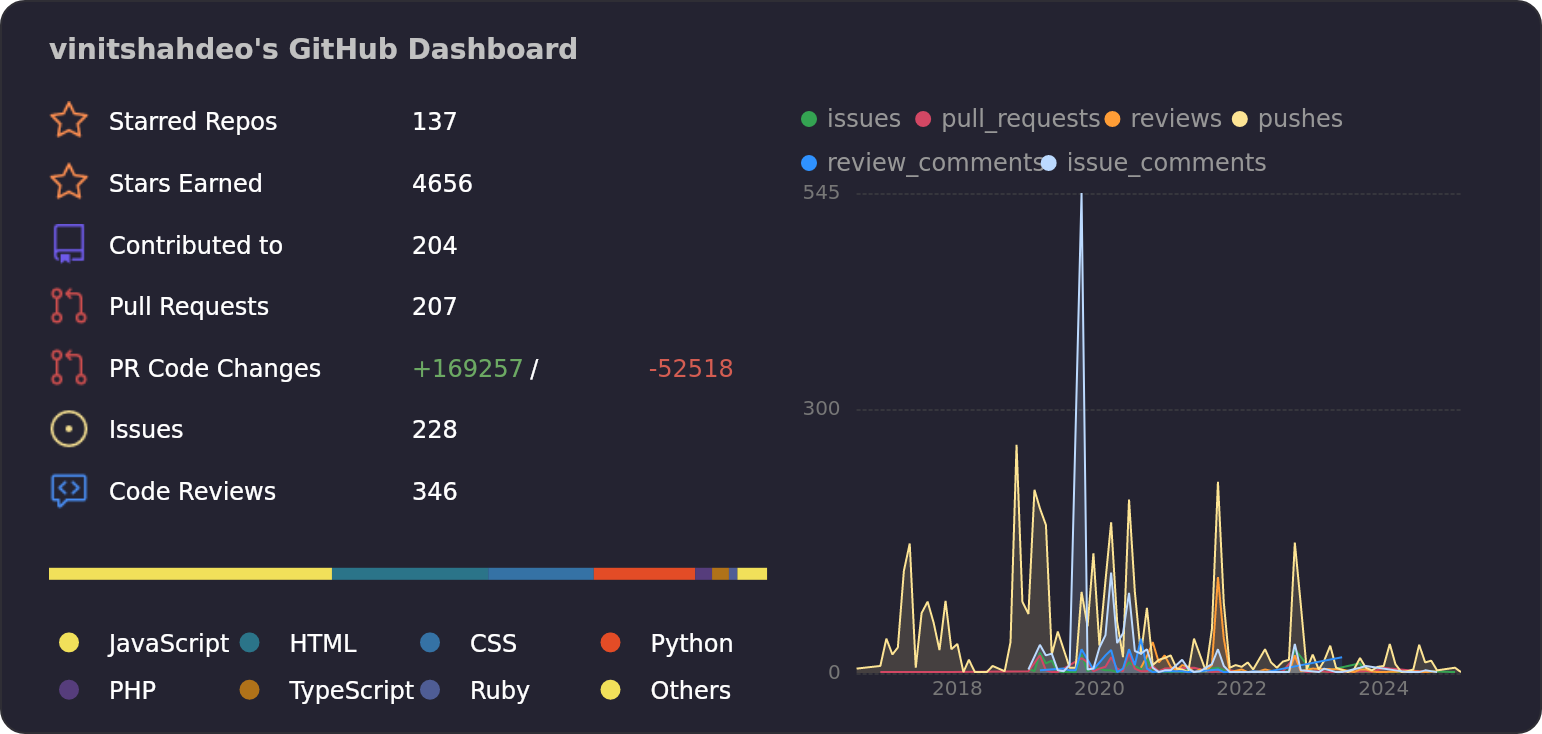
Task: Click the circle icon beside Issues
Action: (68, 429)
